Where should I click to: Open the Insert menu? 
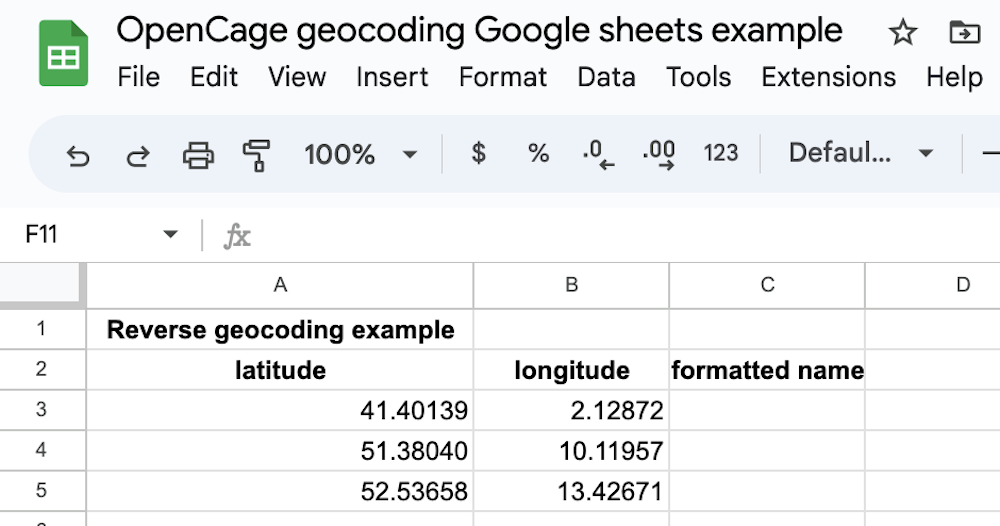(x=392, y=77)
